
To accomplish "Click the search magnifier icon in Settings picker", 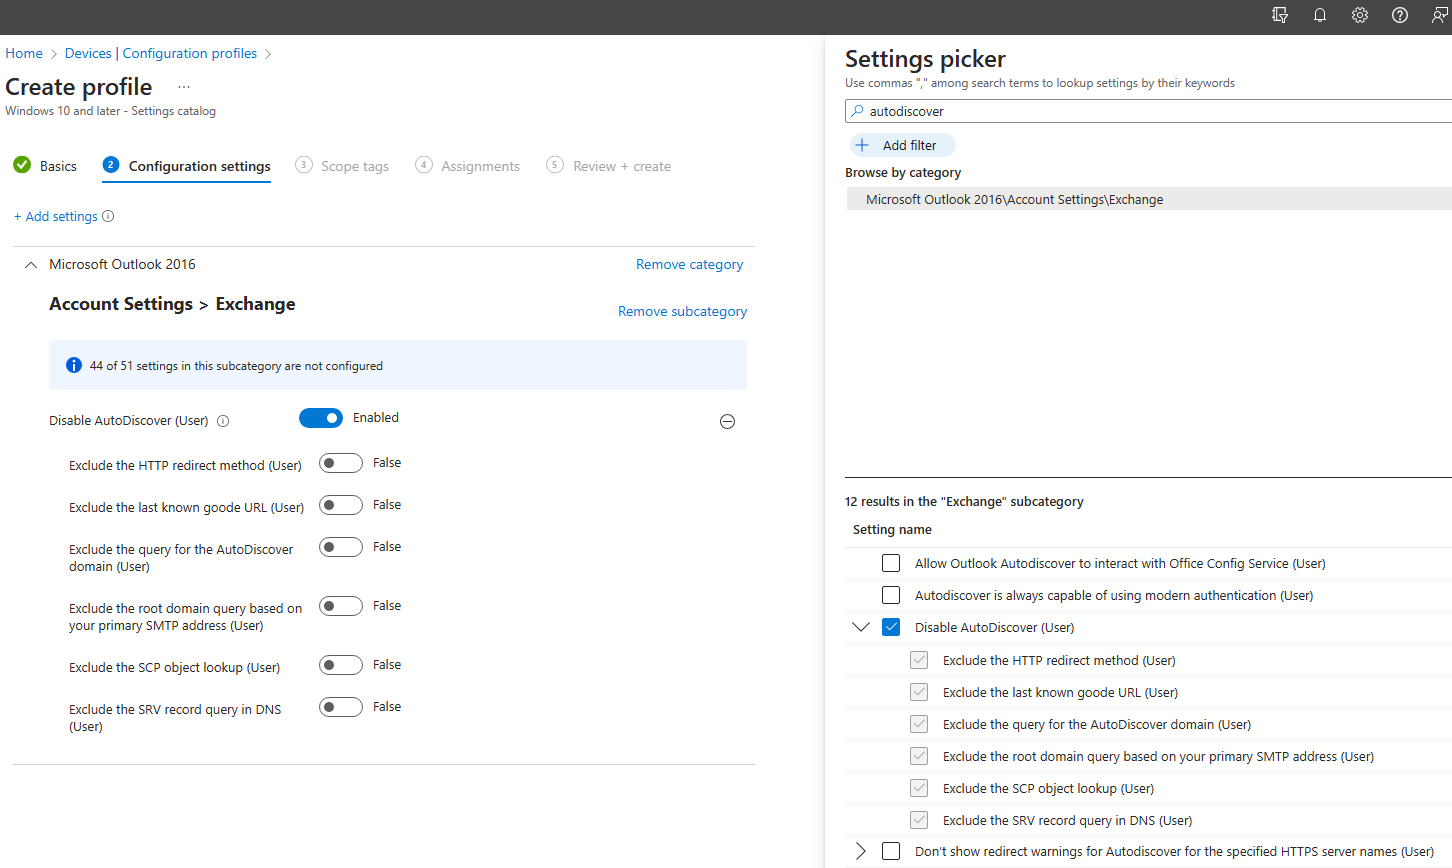I will (x=857, y=111).
